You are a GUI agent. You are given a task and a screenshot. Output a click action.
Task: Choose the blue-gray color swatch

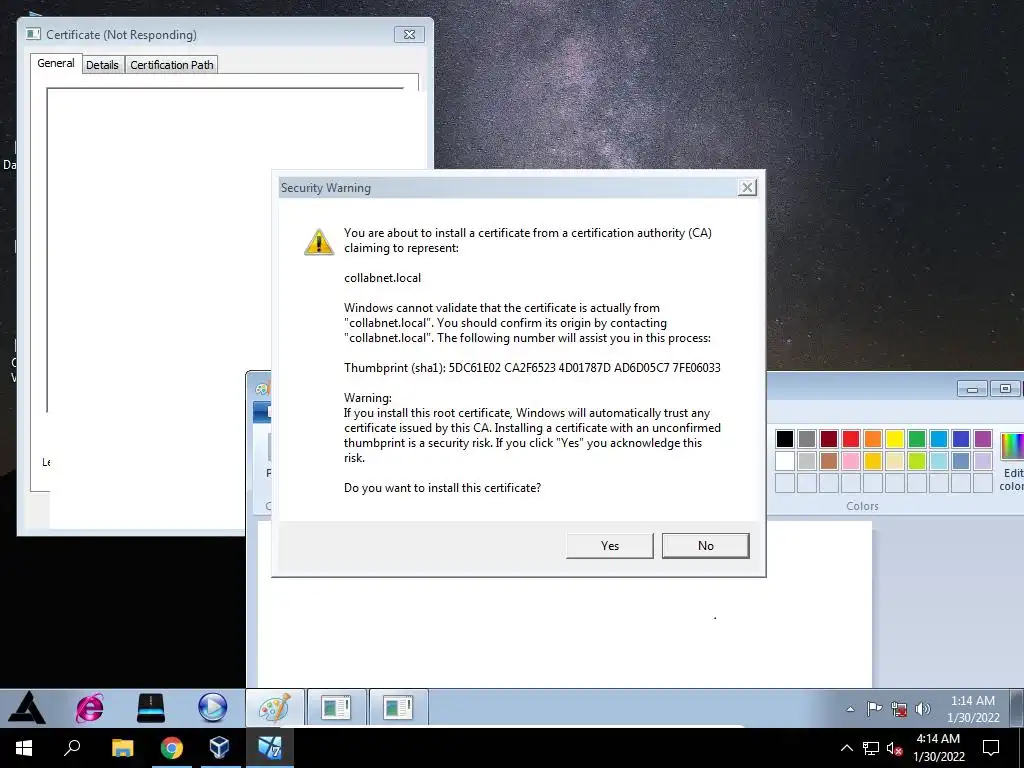[961, 461]
